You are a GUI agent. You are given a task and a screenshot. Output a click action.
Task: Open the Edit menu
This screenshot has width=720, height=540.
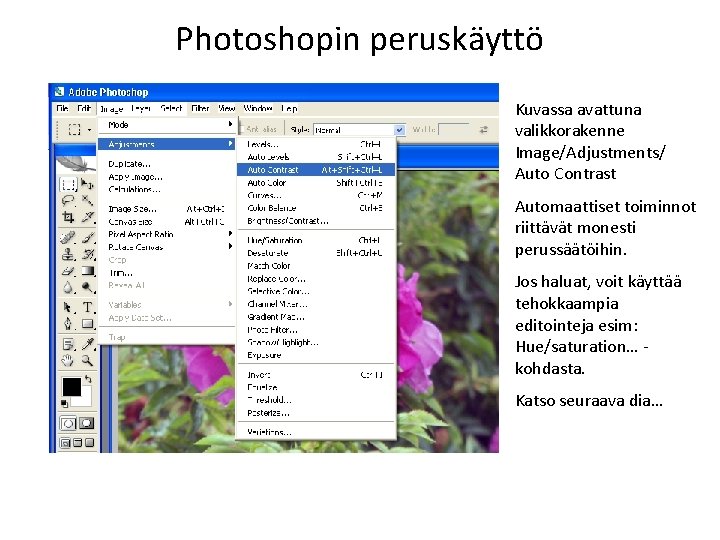(84, 108)
